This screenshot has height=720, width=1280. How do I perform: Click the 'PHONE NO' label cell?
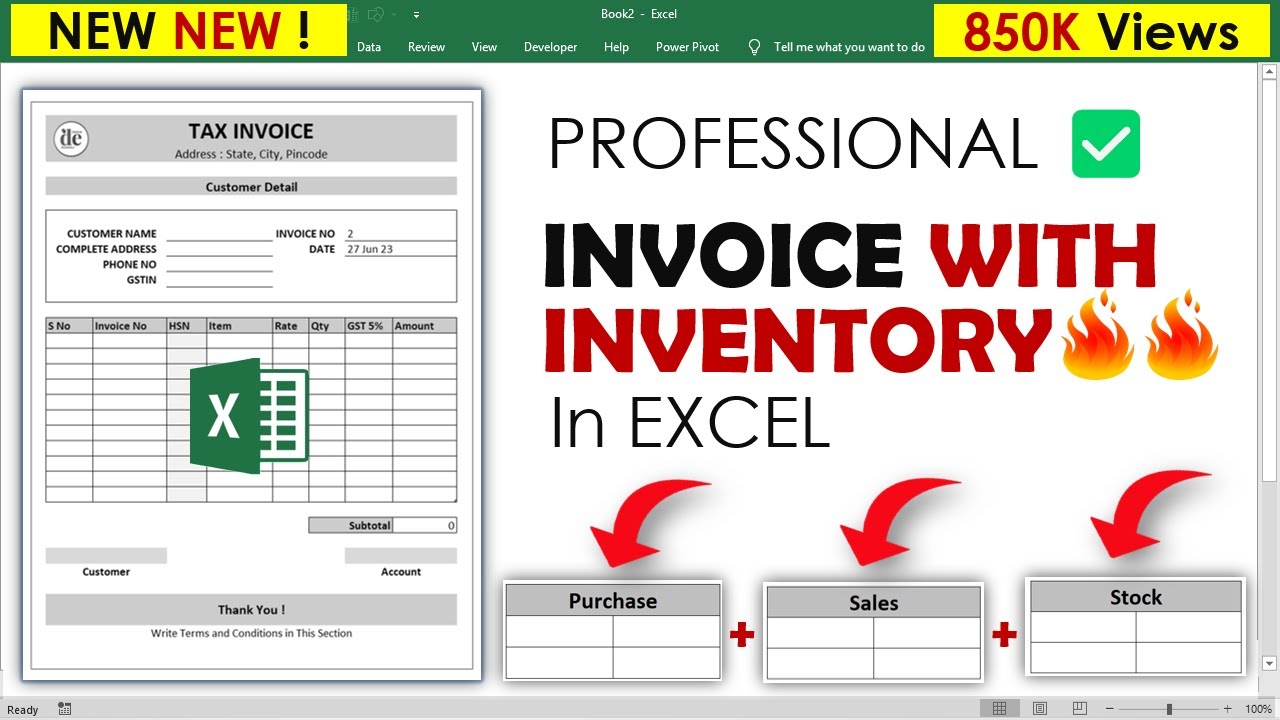[130, 265]
